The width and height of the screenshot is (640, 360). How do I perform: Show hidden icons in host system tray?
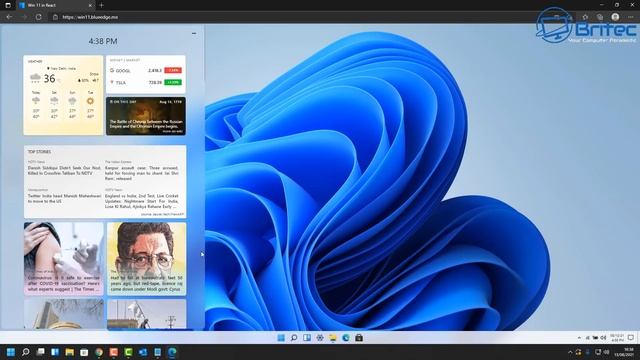pyautogui.click(x=570, y=352)
